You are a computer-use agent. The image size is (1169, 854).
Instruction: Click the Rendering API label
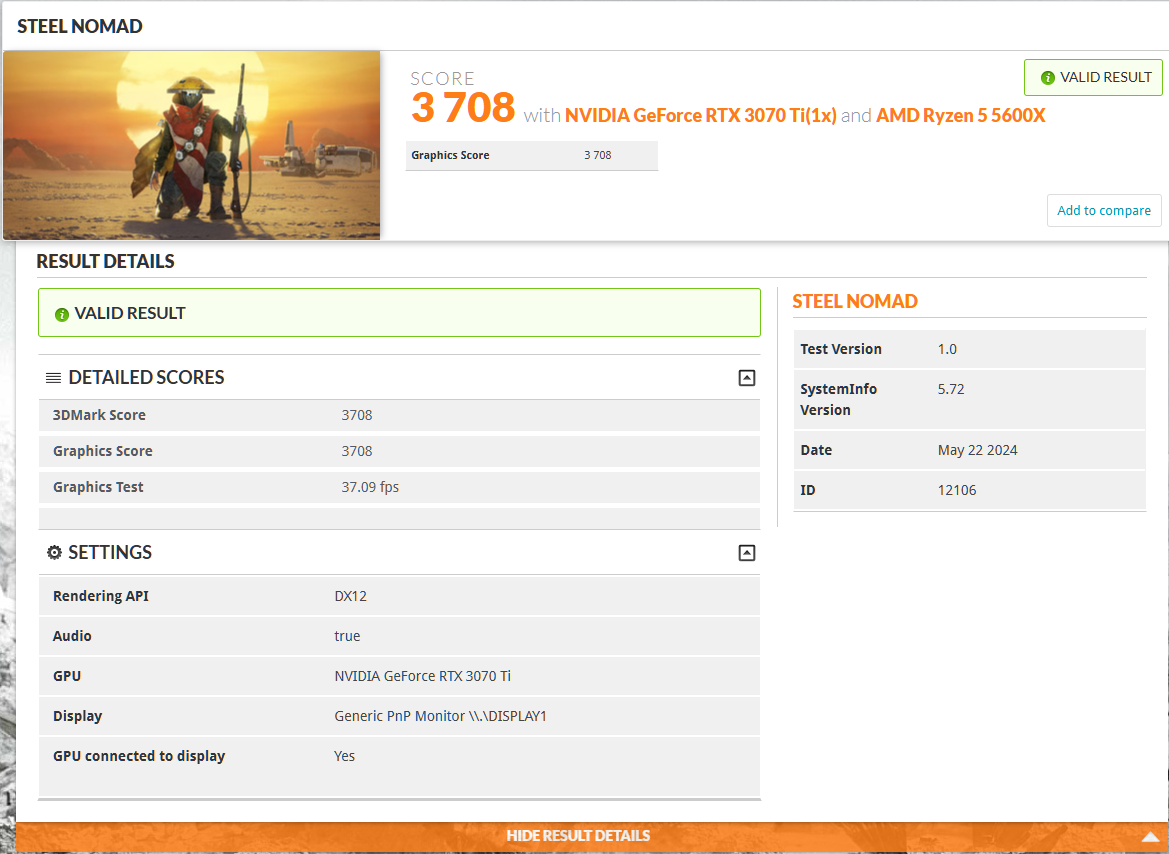100,596
